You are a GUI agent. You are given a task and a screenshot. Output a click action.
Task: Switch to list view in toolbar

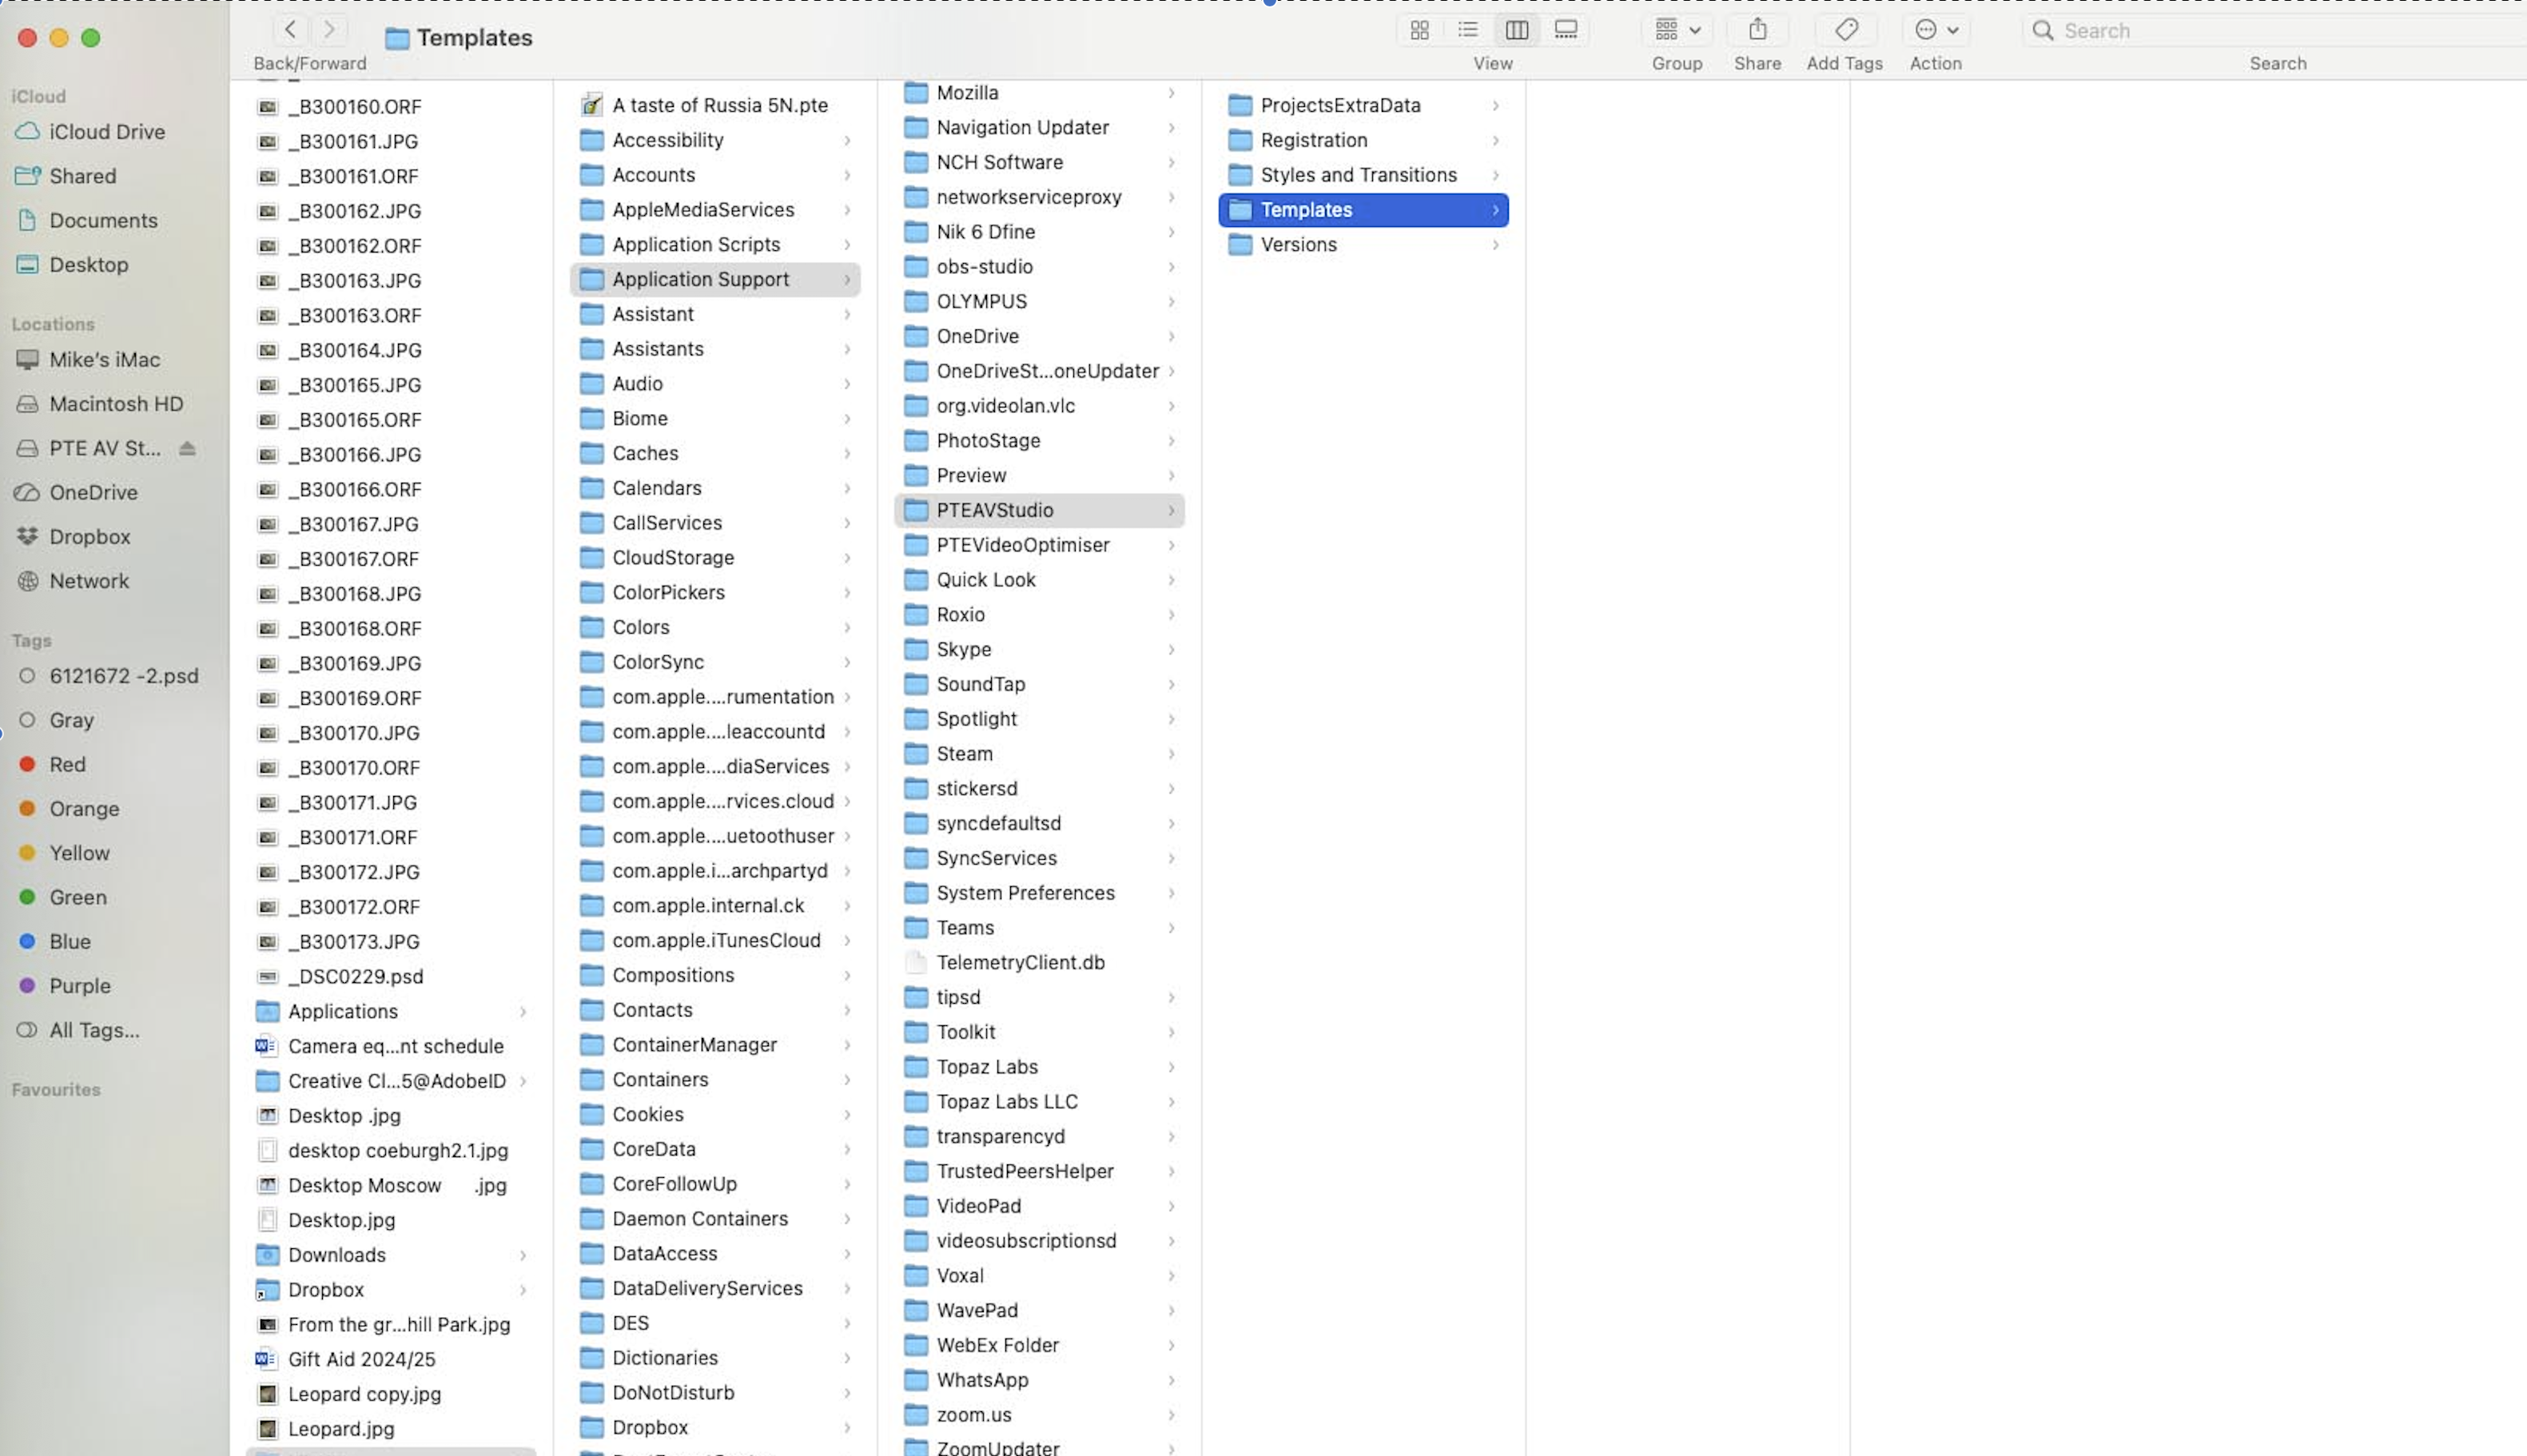(1467, 30)
